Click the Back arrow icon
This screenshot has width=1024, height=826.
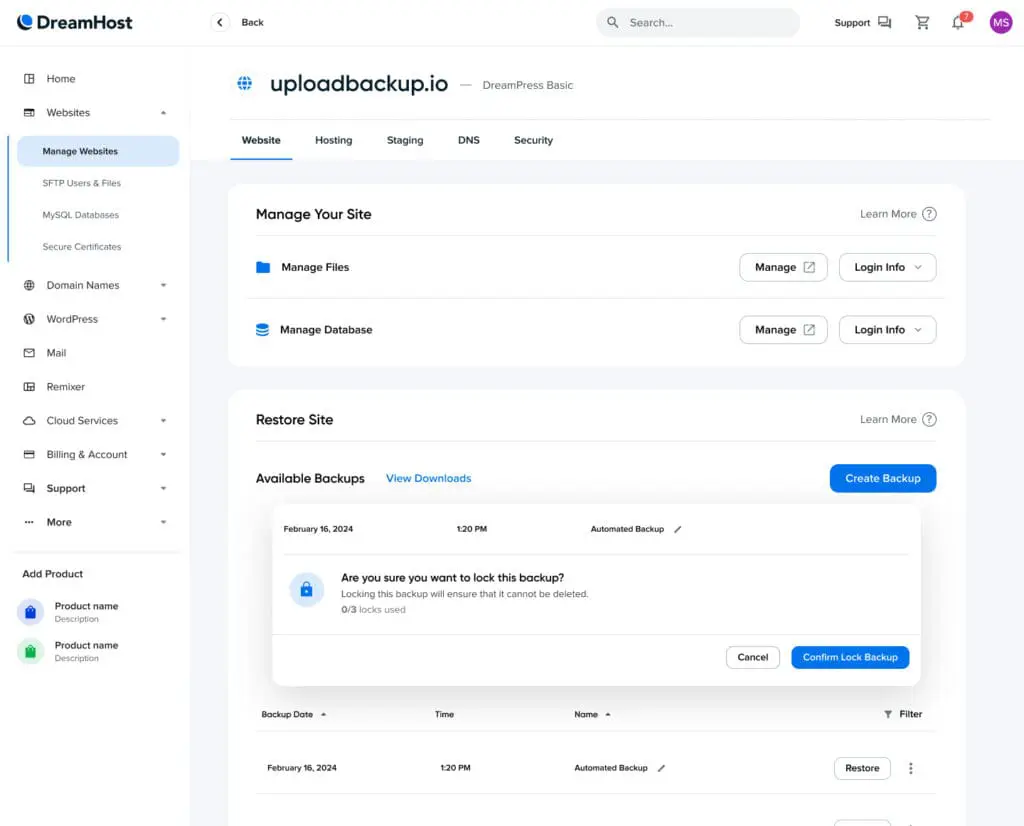(220, 22)
